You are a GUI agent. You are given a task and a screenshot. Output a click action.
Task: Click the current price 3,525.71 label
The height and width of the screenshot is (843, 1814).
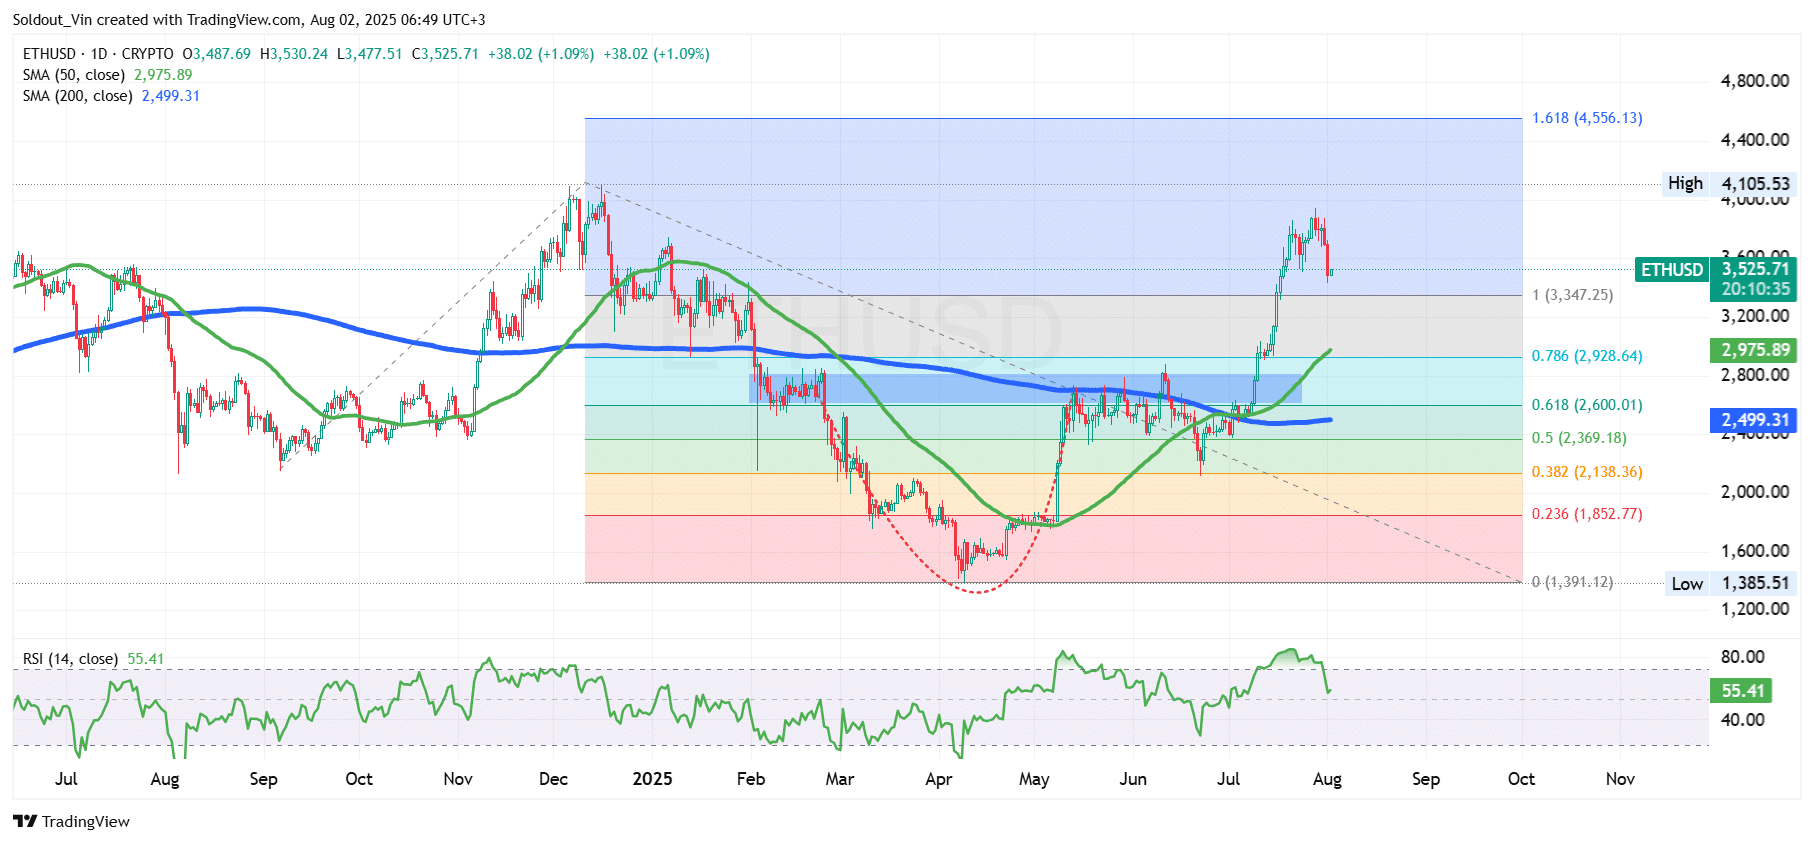[x=1755, y=269]
